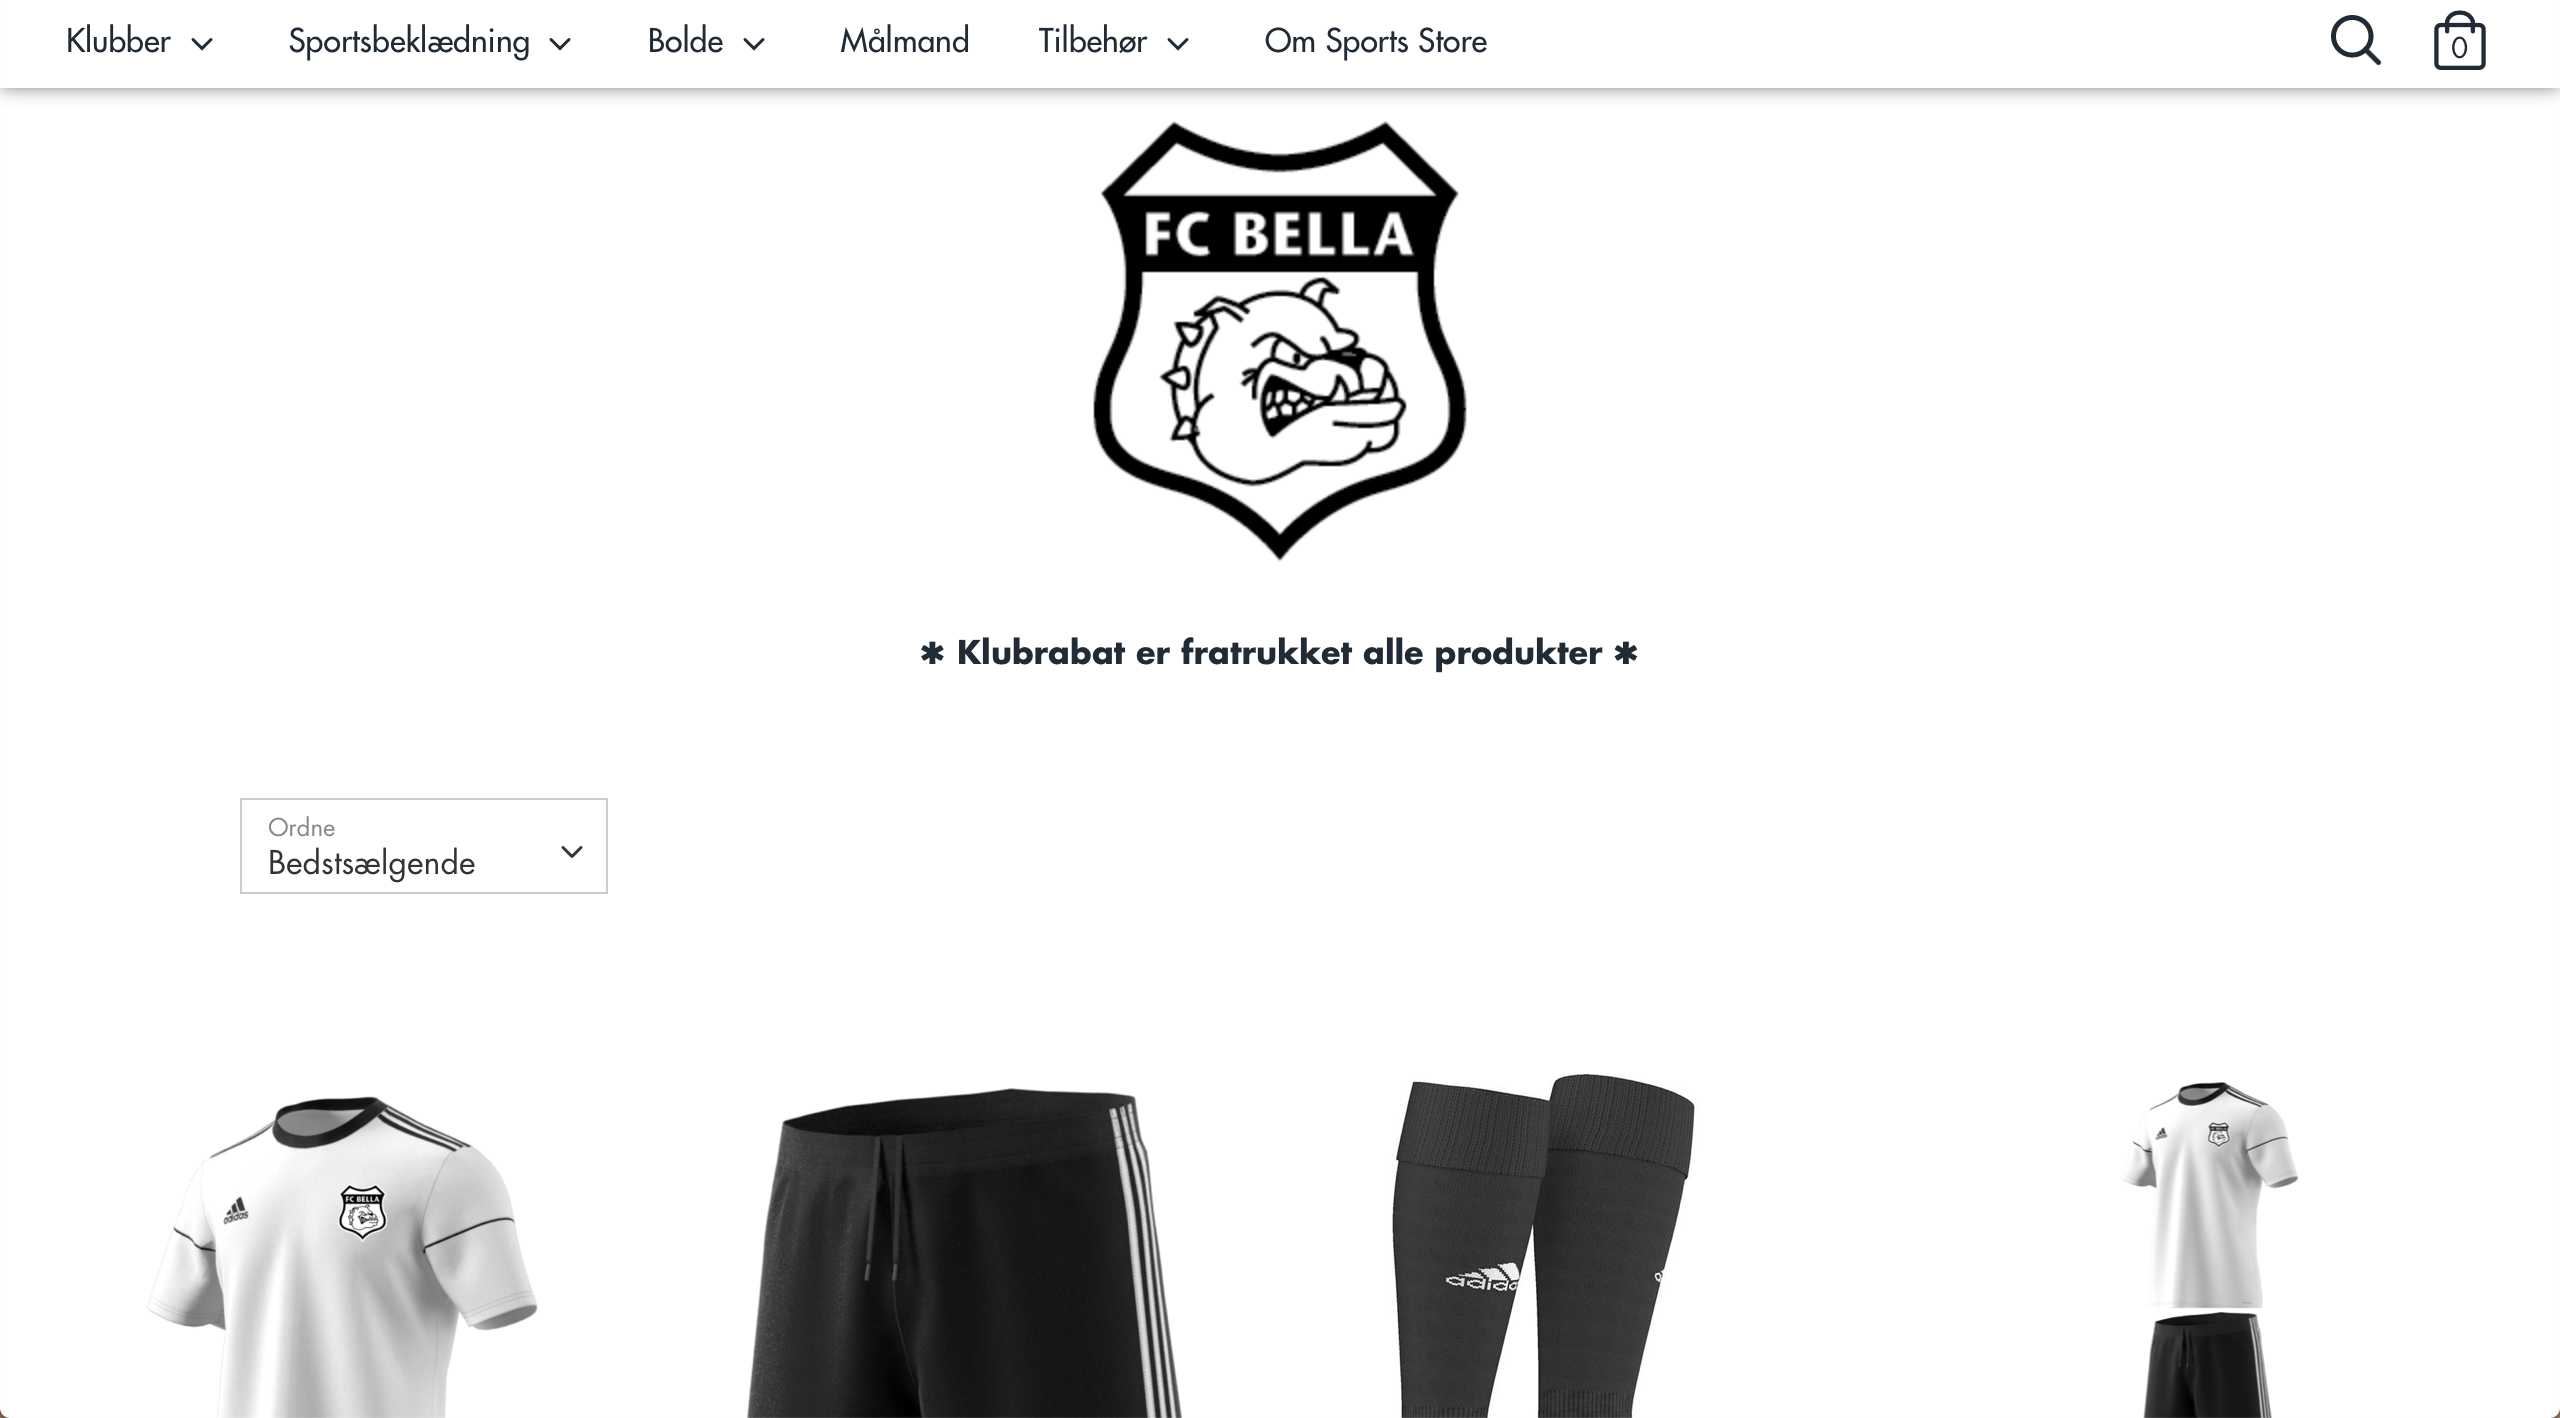Viewport: 2560px width, 1418px height.
Task: Click the FC Bella bulldog crest logo
Action: click(x=1280, y=340)
